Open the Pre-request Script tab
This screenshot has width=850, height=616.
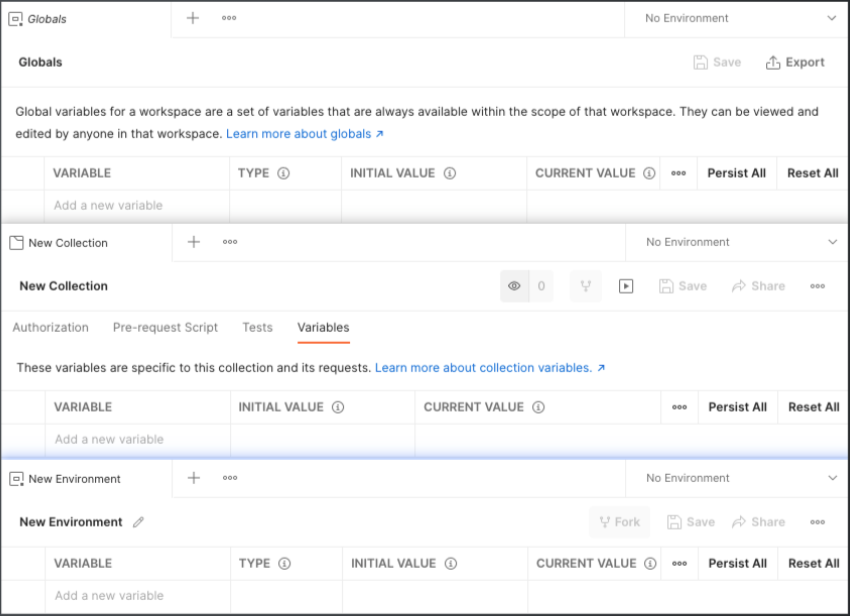[165, 327]
